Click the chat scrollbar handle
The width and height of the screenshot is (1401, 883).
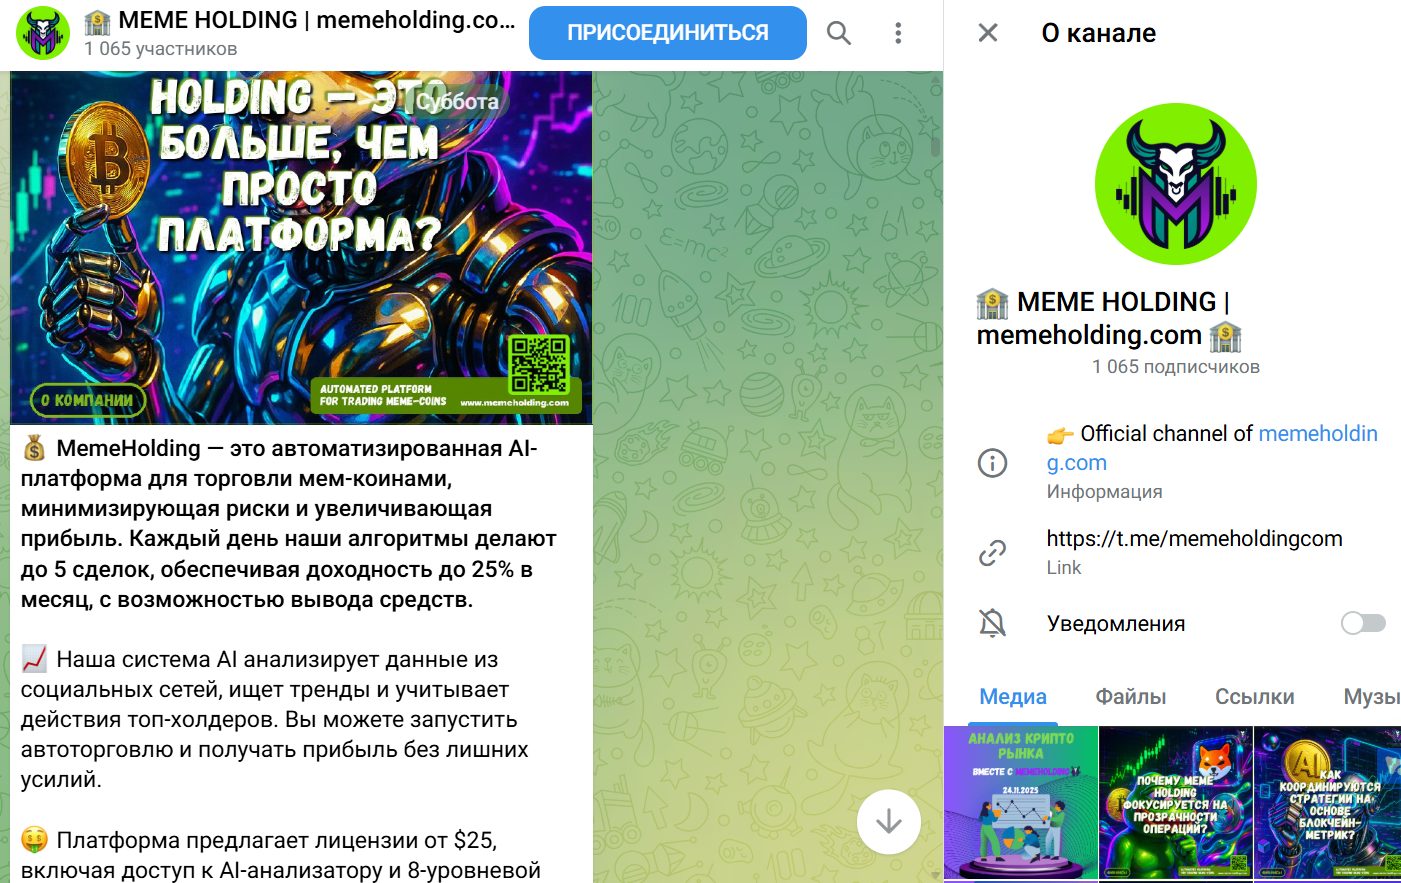pyautogui.click(x=936, y=146)
